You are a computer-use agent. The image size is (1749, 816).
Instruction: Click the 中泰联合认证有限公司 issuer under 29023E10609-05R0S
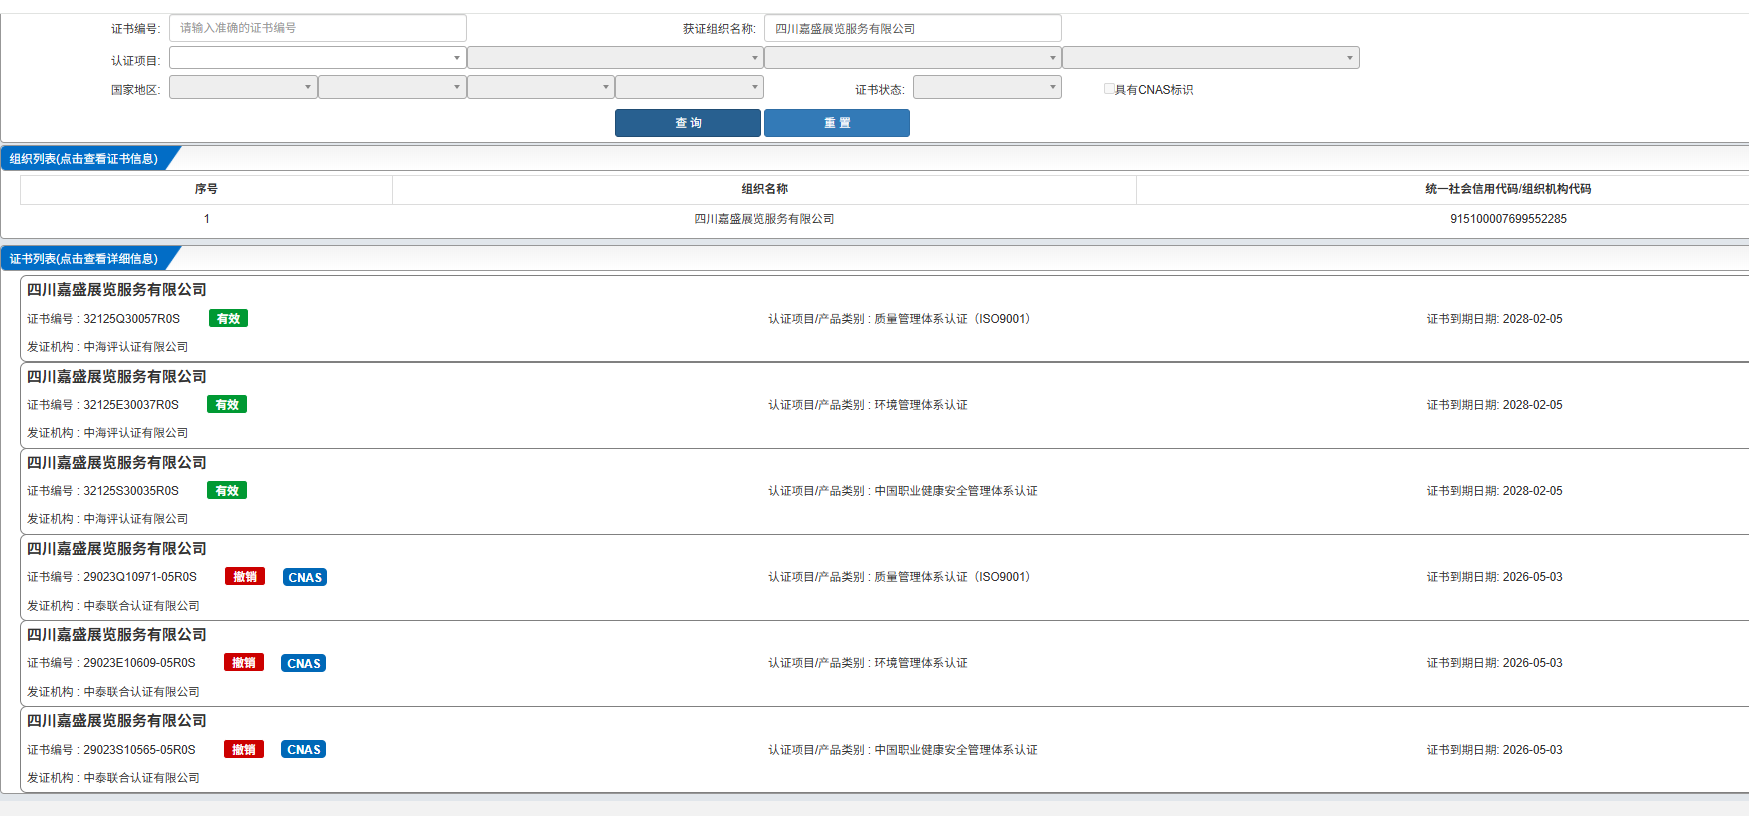point(142,692)
